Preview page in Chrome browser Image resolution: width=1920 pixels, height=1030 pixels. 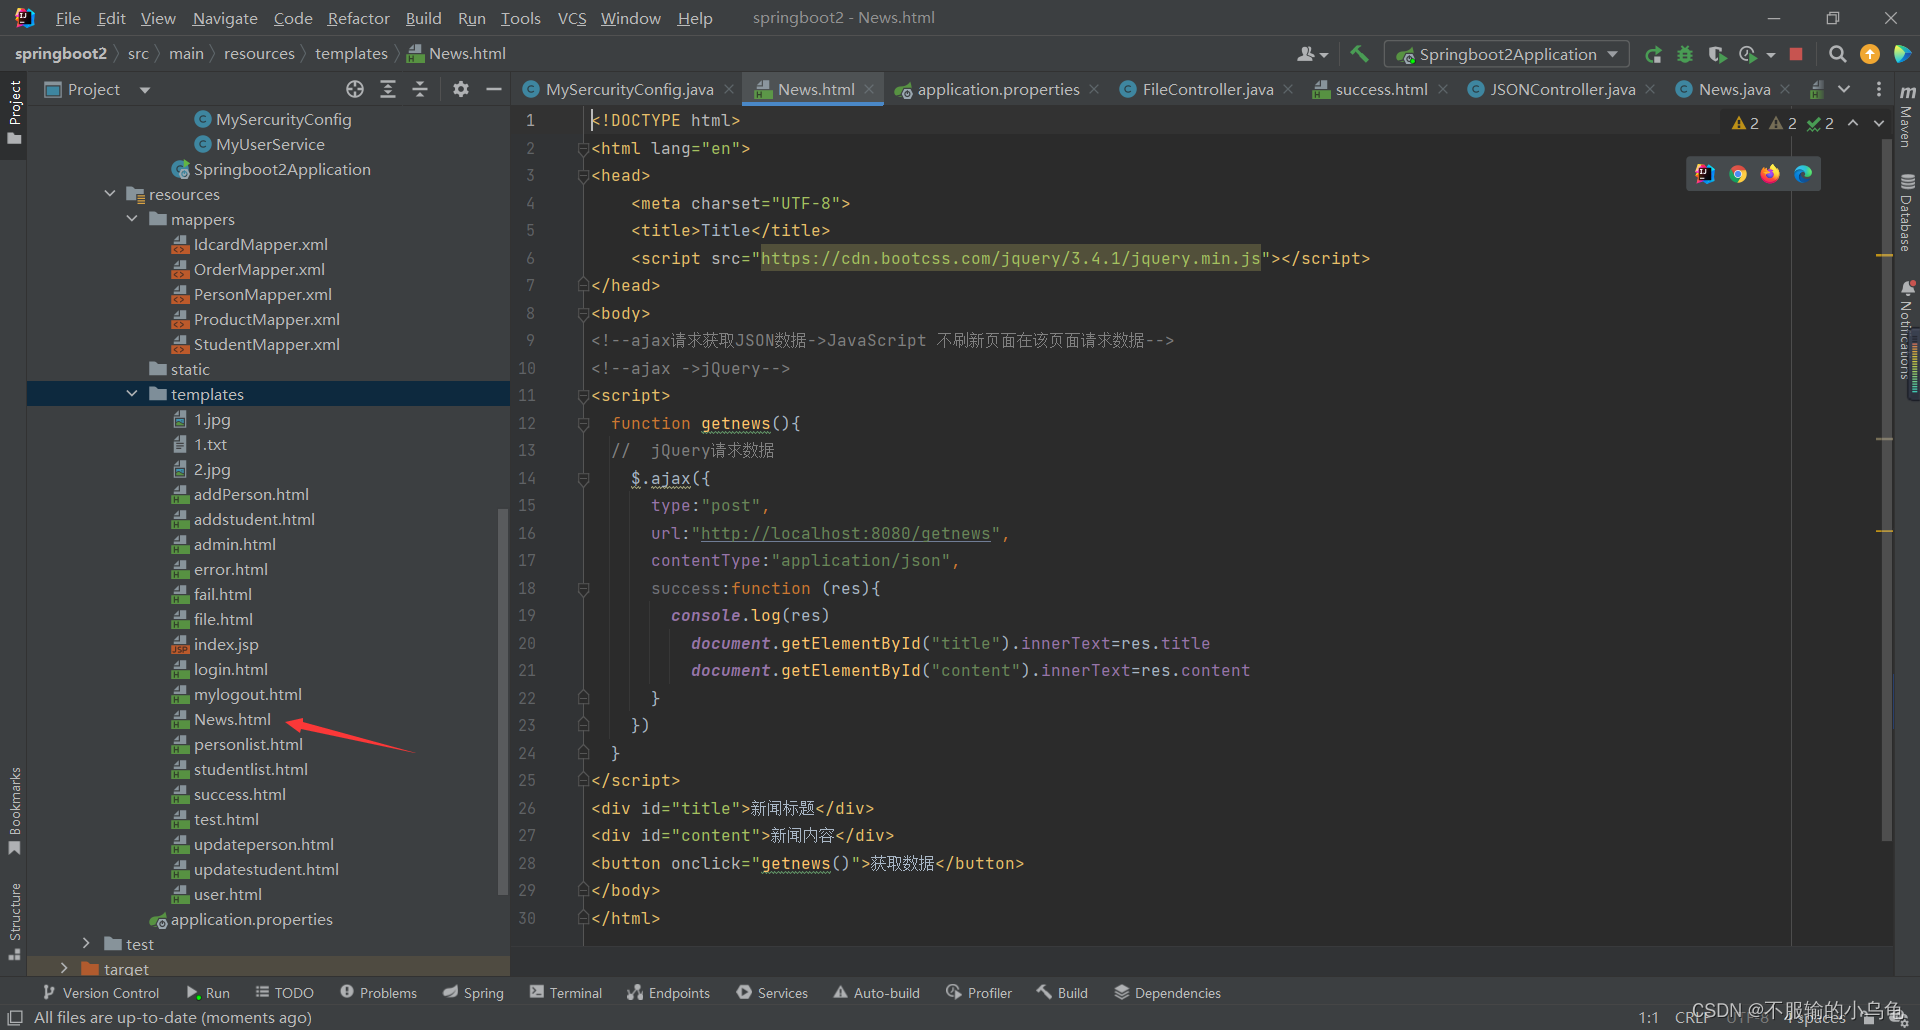(x=1738, y=174)
